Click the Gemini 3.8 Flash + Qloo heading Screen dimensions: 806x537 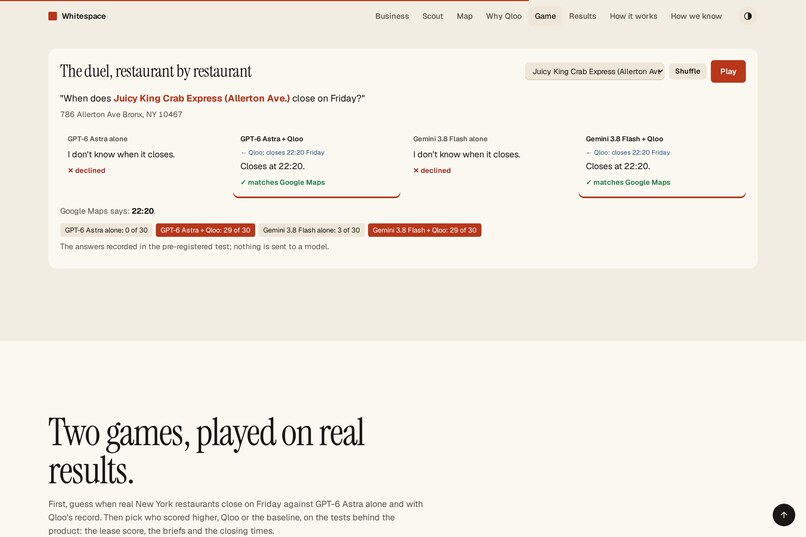(x=624, y=139)
